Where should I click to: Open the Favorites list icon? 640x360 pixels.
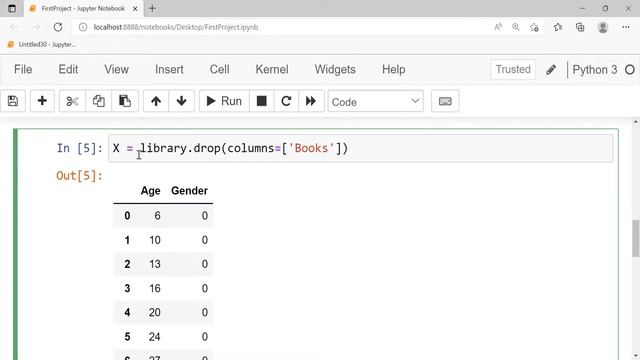tap(558, 27)
